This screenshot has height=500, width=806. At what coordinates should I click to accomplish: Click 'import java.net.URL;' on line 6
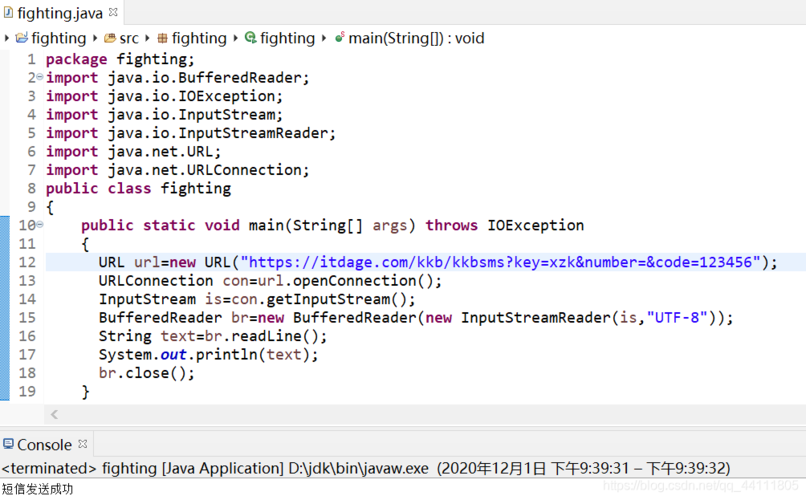134,152
